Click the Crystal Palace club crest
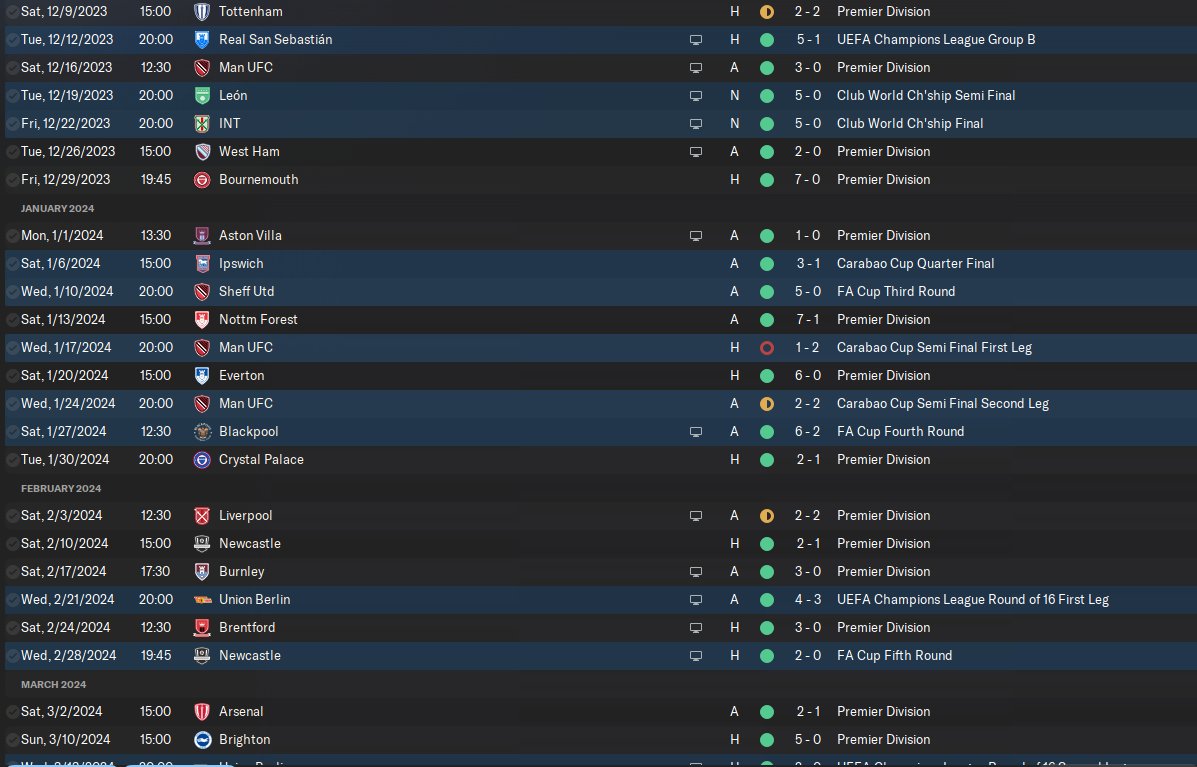Screen dimensions: 1197x767 202,459
